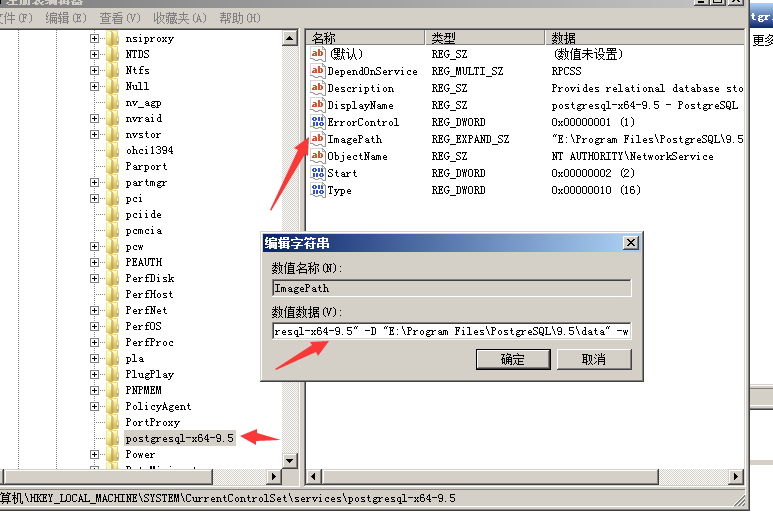Viewport: 773px width, 512px height.
Task: Select the DependOnService value icon
Action: point(318,71)
